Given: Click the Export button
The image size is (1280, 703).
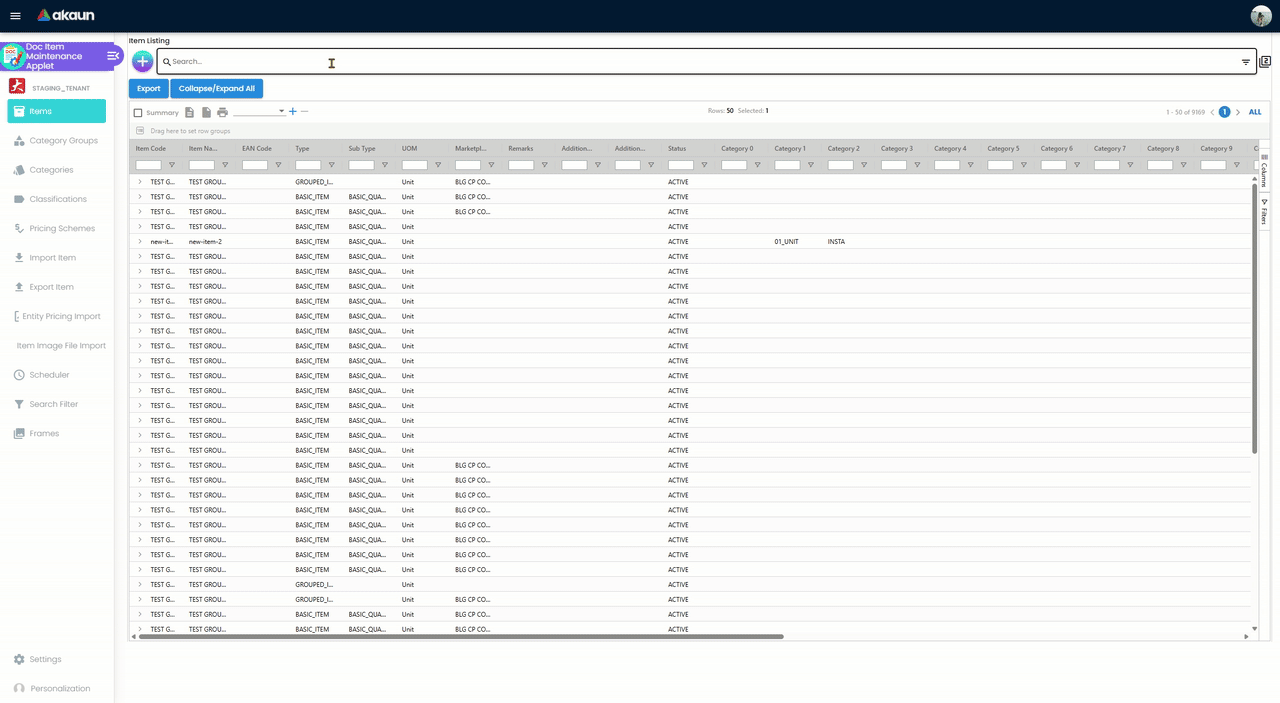Looking at the screenshot, I should pos(148,89).
